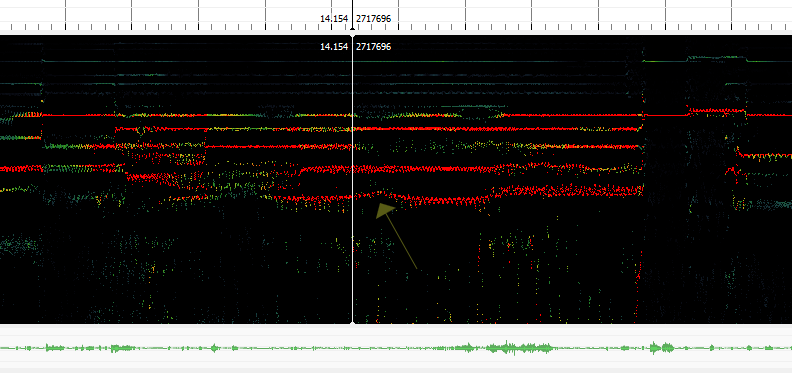Screen dimensions: 792x373
Task: Click the short raised red segment on the upper right
Action: (x=717, y=110)
